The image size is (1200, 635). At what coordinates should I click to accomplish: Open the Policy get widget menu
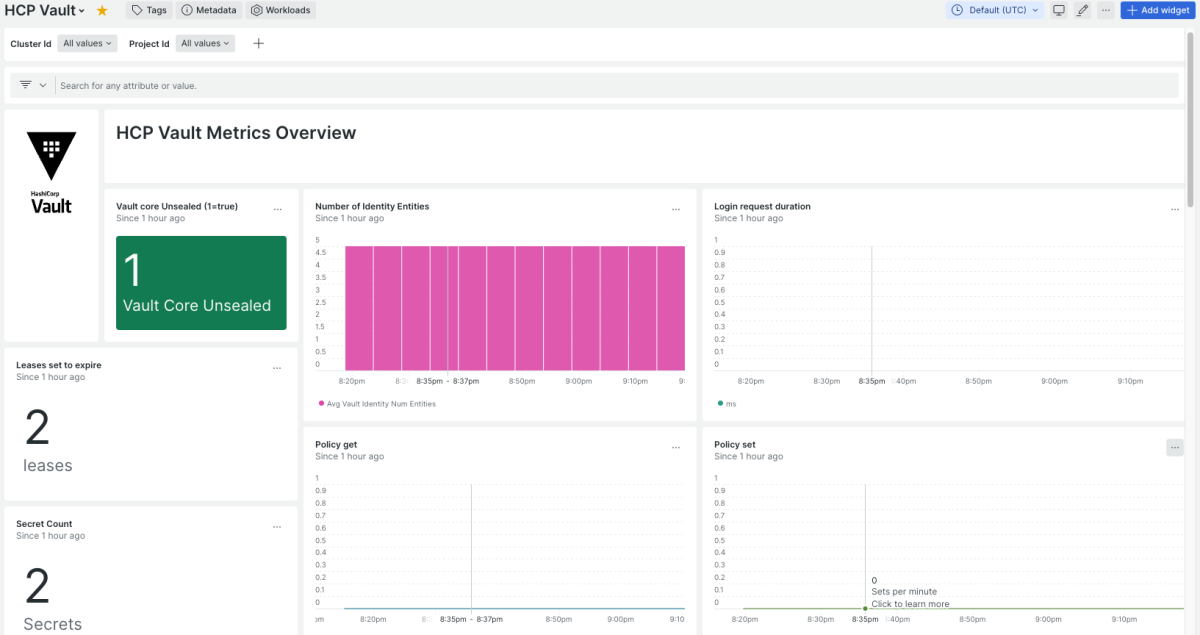(x=676, y=447)
